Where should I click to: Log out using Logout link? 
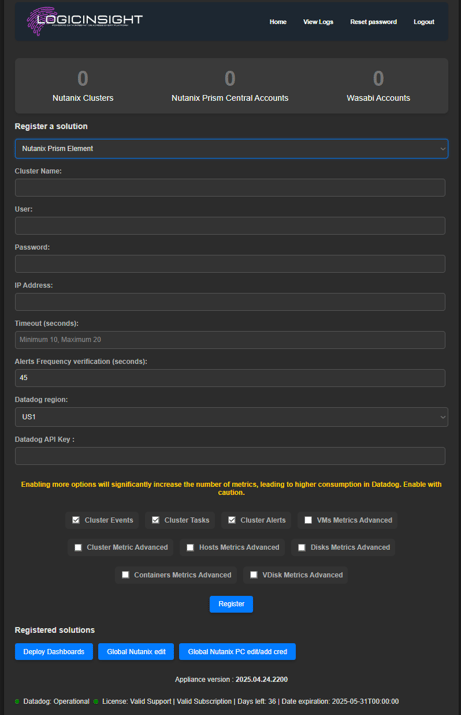(x=424, y=22)
